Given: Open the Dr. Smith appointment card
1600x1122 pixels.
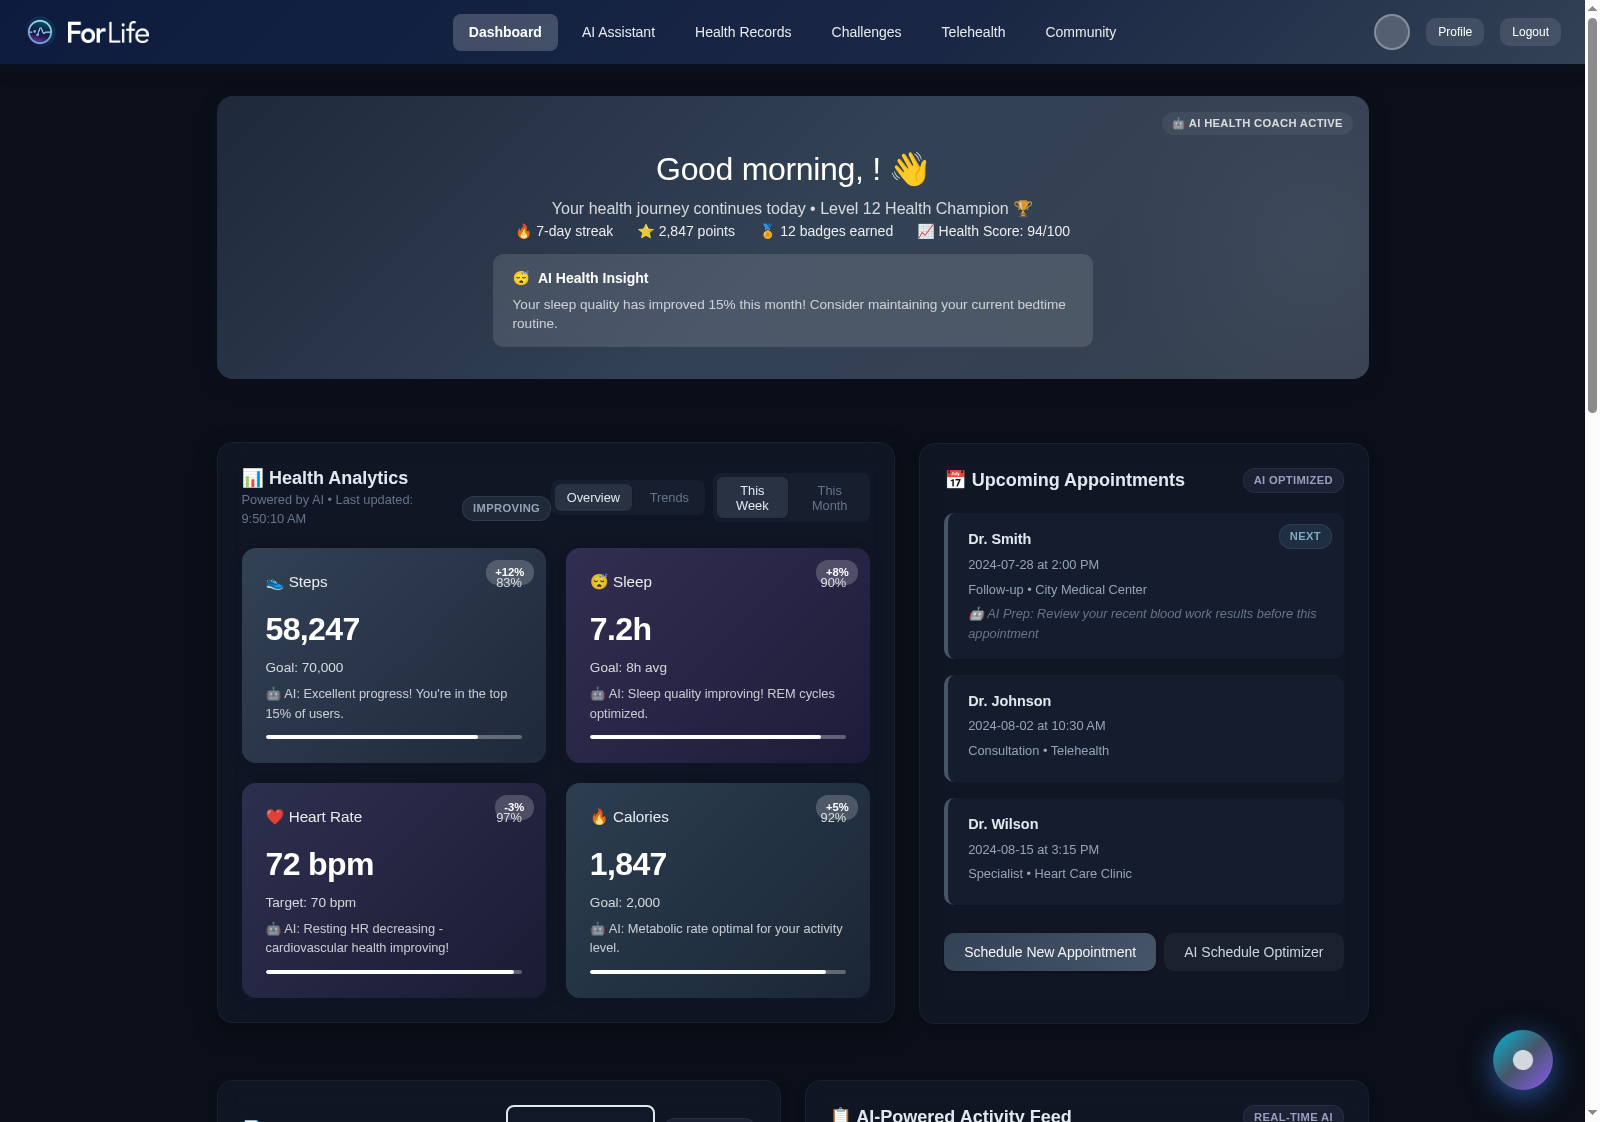Looking at the screenshot, I should pyautogui.click(x=1144, y=586).
